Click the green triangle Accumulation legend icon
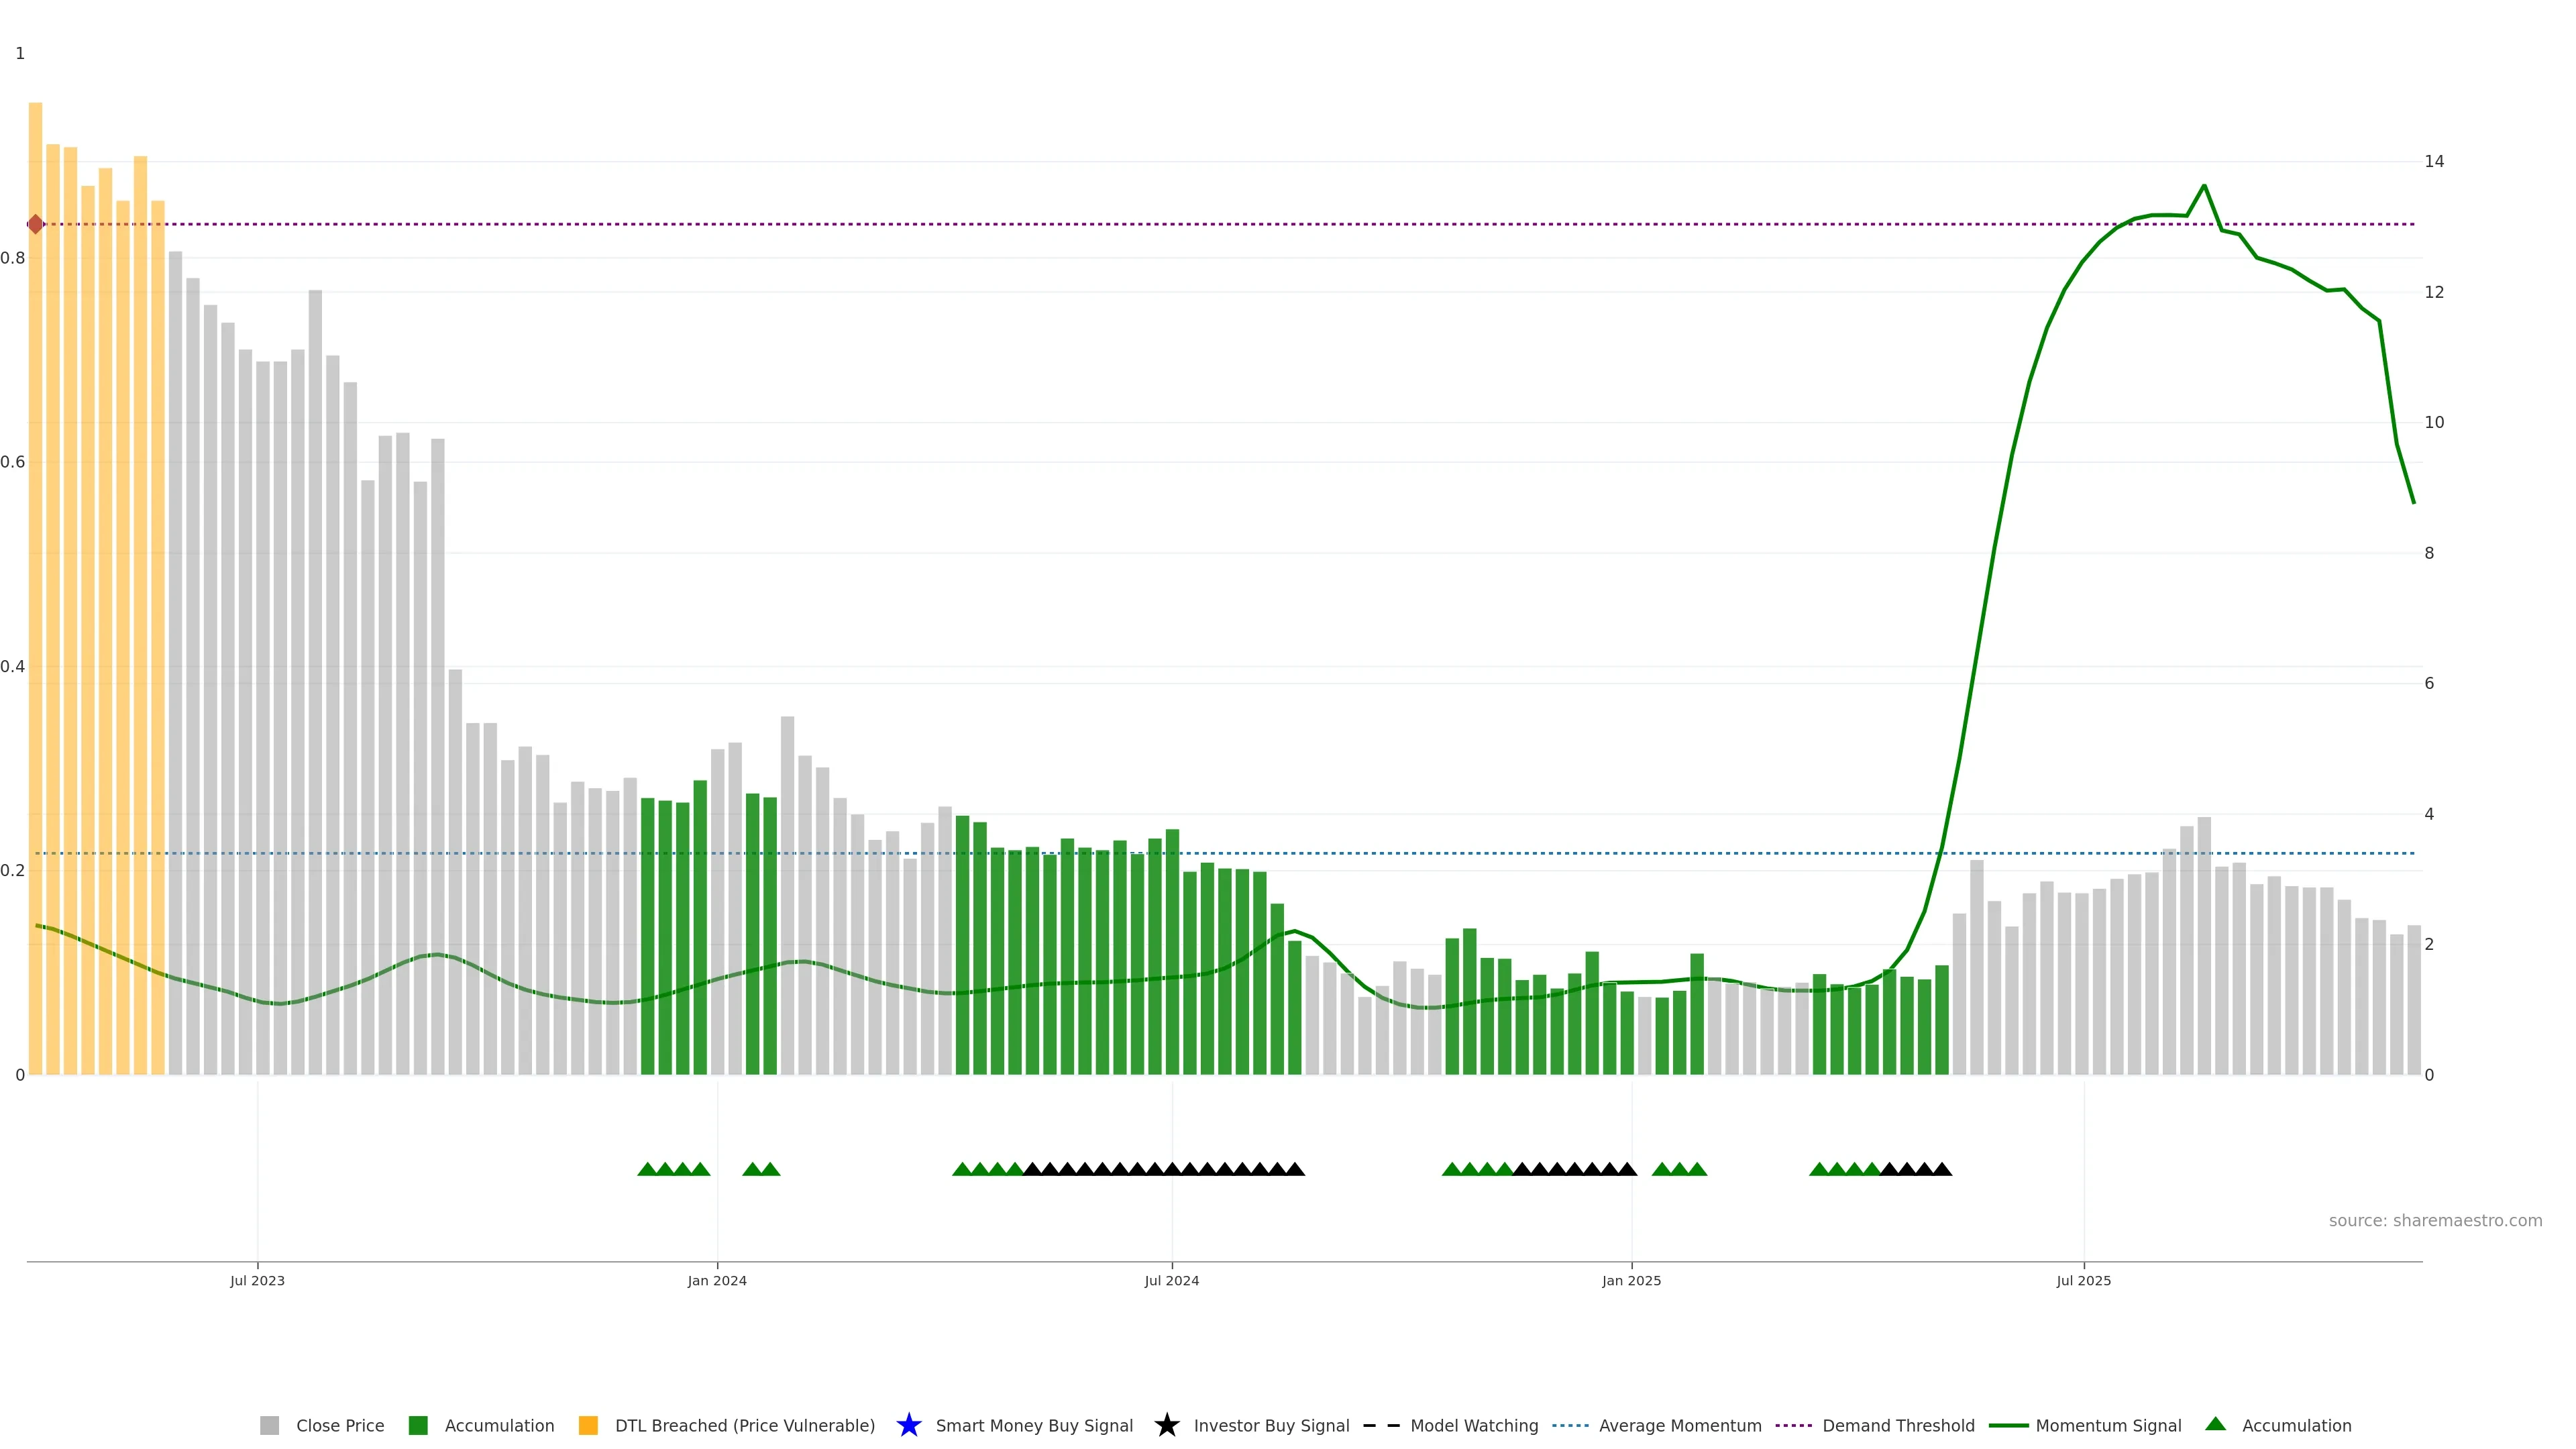 (2215, 1424)
